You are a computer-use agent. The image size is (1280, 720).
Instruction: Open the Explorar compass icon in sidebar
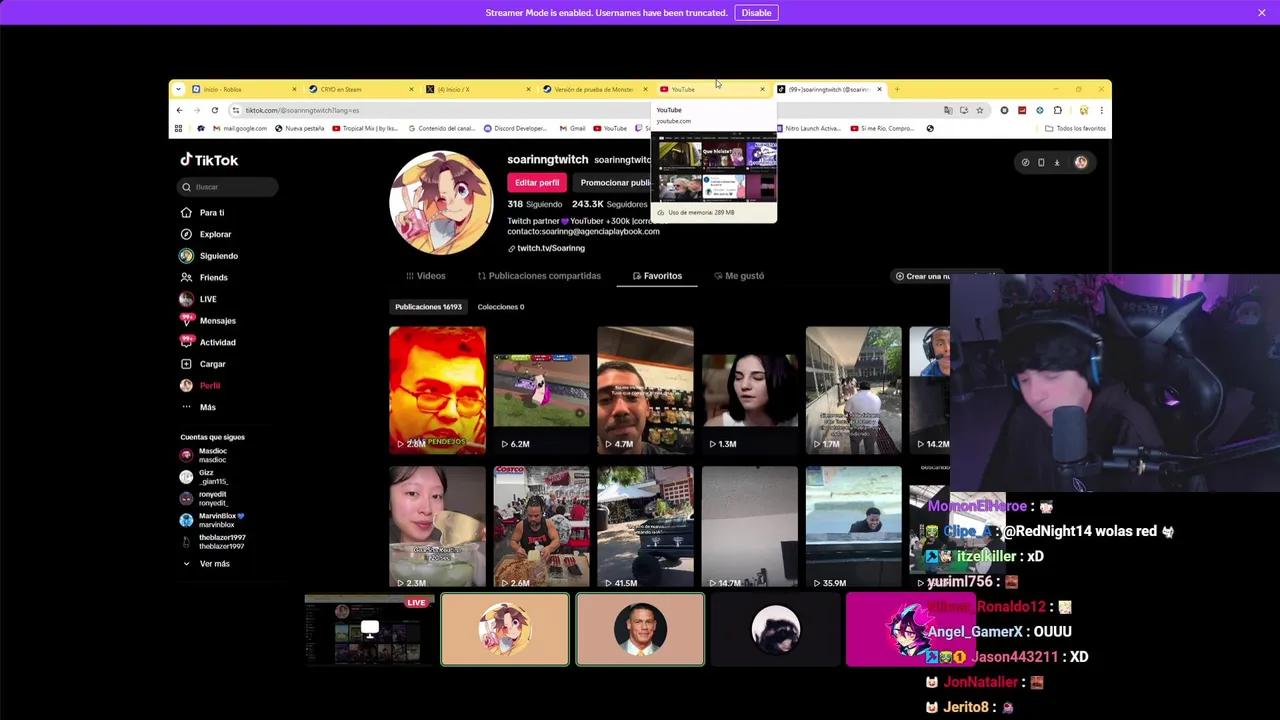tap(186, 234)
